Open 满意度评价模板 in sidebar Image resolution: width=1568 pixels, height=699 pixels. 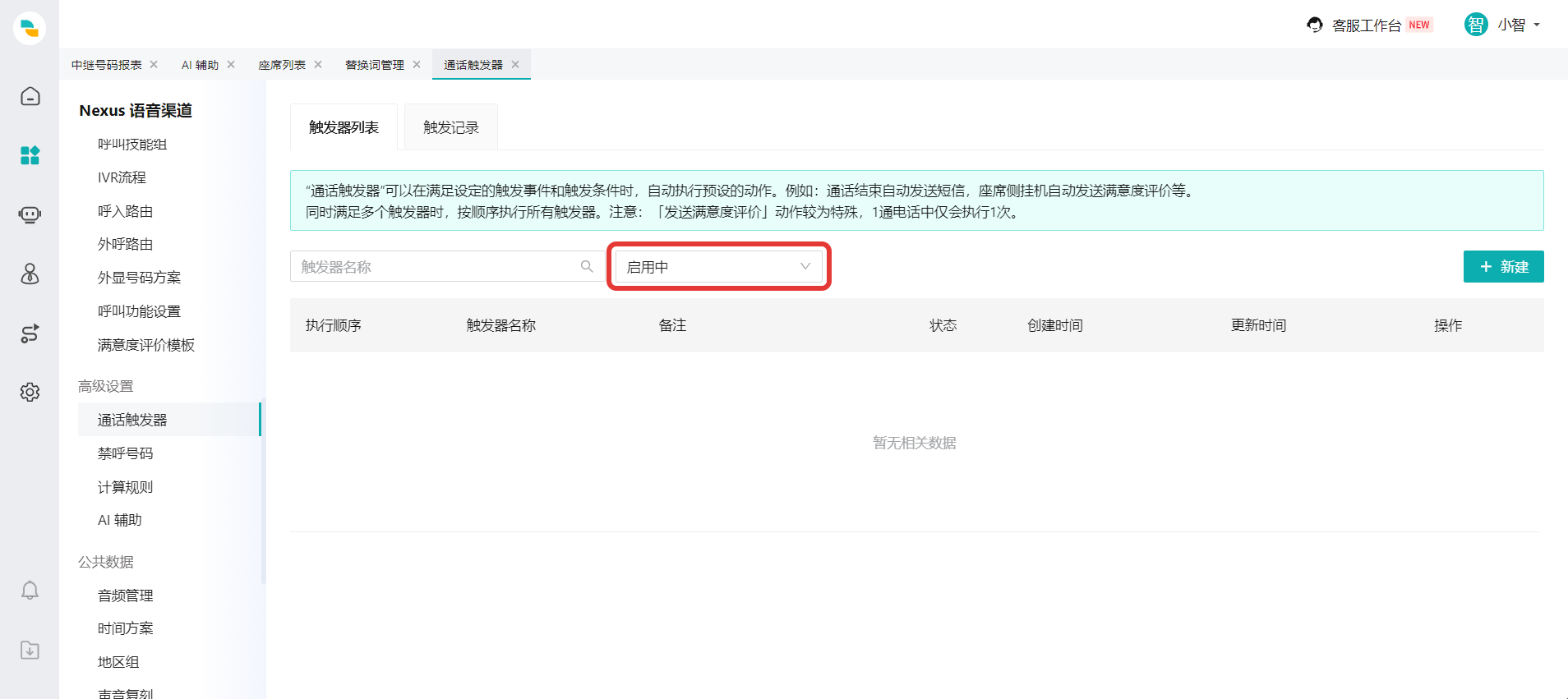146,345
